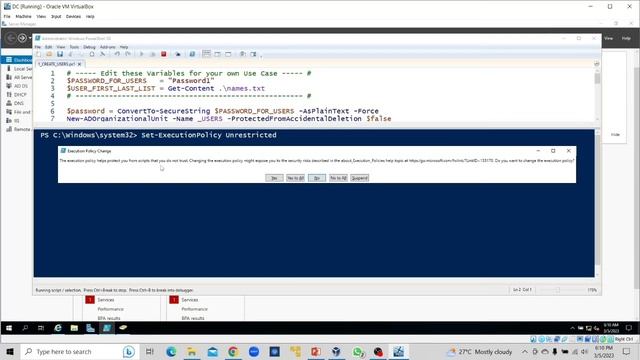The width and height of the screenshot is (640, 360).
Task: Click the red Stop Operation button
Action: 164,54
